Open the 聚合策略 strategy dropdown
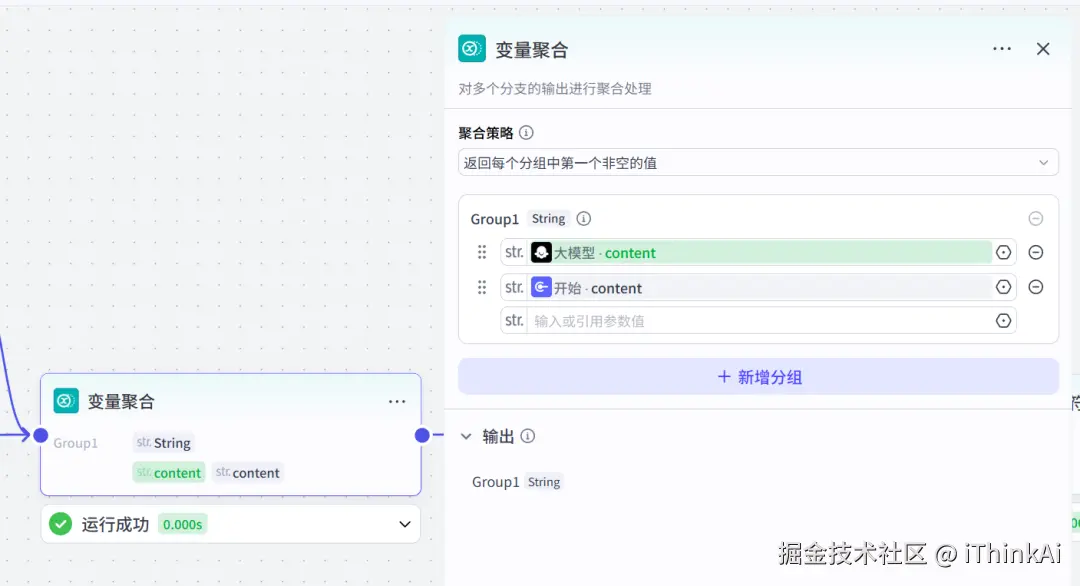Viewport: 1080px width, 586px height. pyautogui.click(x=758, y=161)
